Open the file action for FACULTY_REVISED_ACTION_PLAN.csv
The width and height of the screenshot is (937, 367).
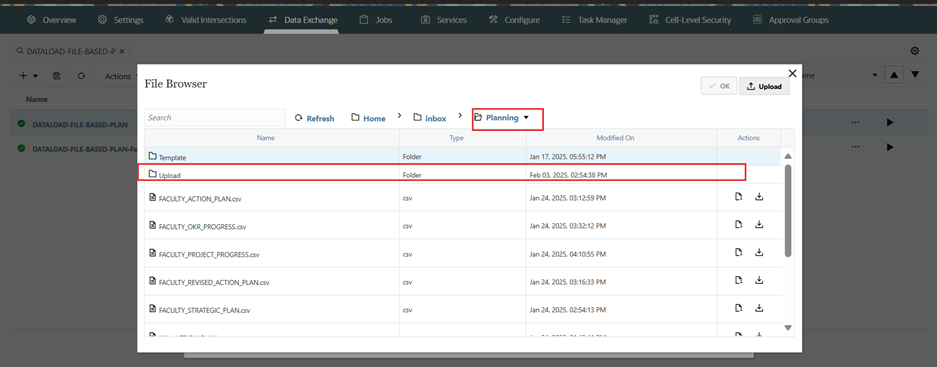[x=739, y=280]
